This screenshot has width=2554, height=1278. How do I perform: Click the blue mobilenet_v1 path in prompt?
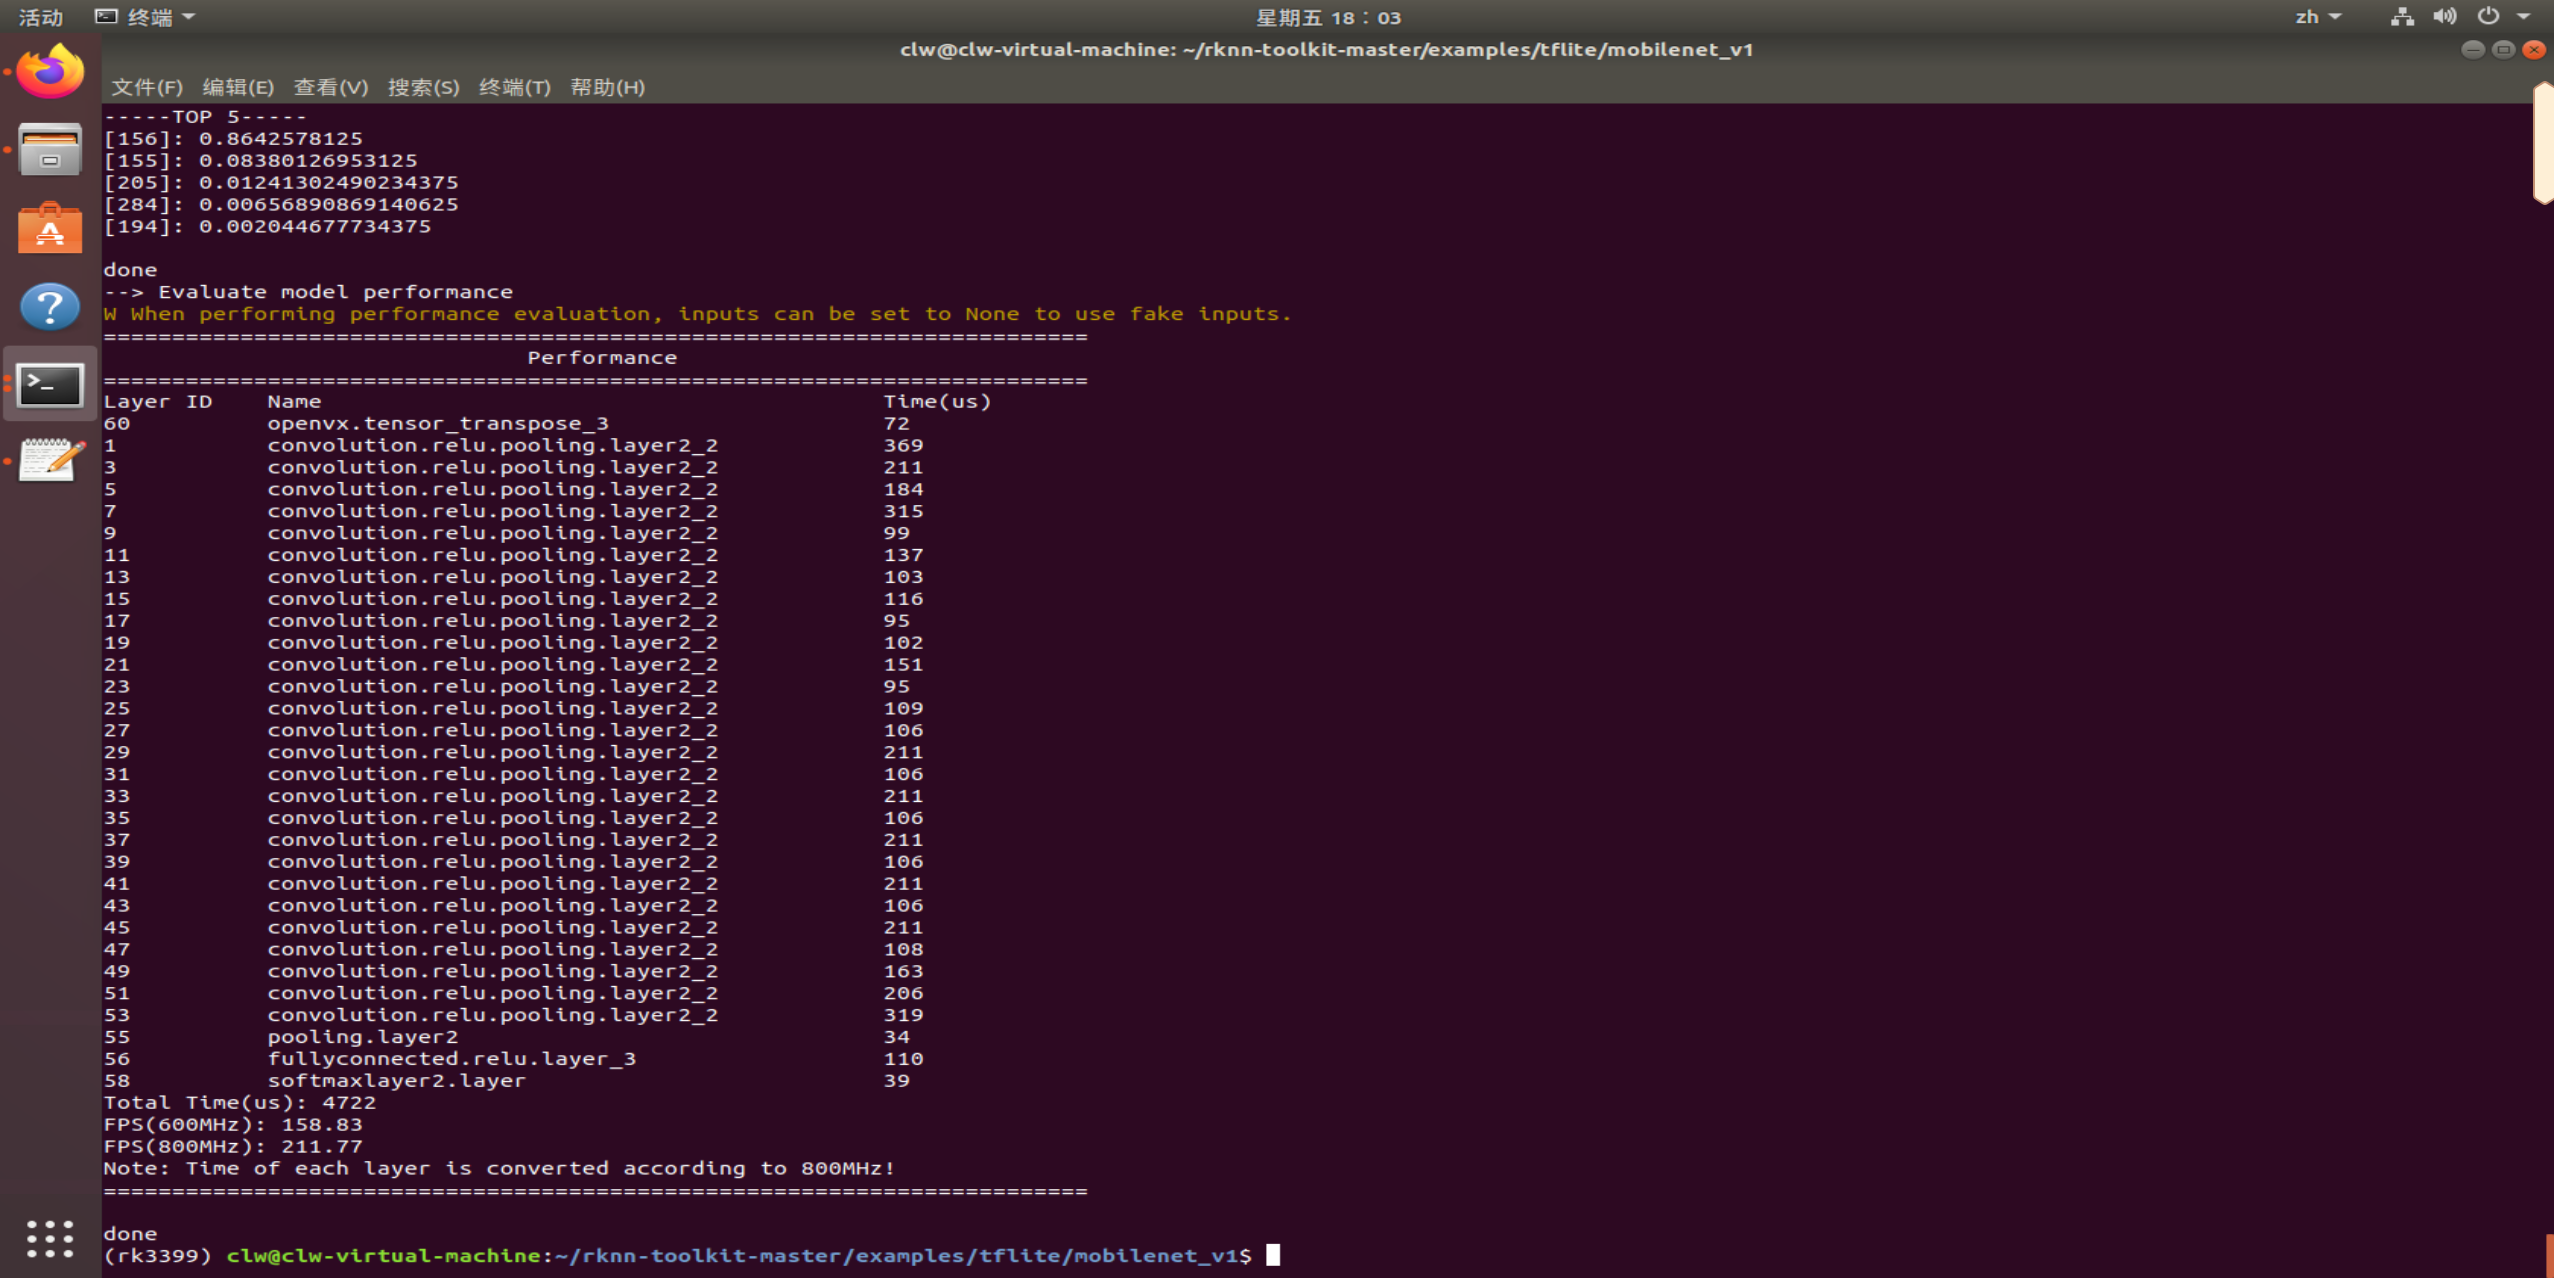pos(897,1256)
